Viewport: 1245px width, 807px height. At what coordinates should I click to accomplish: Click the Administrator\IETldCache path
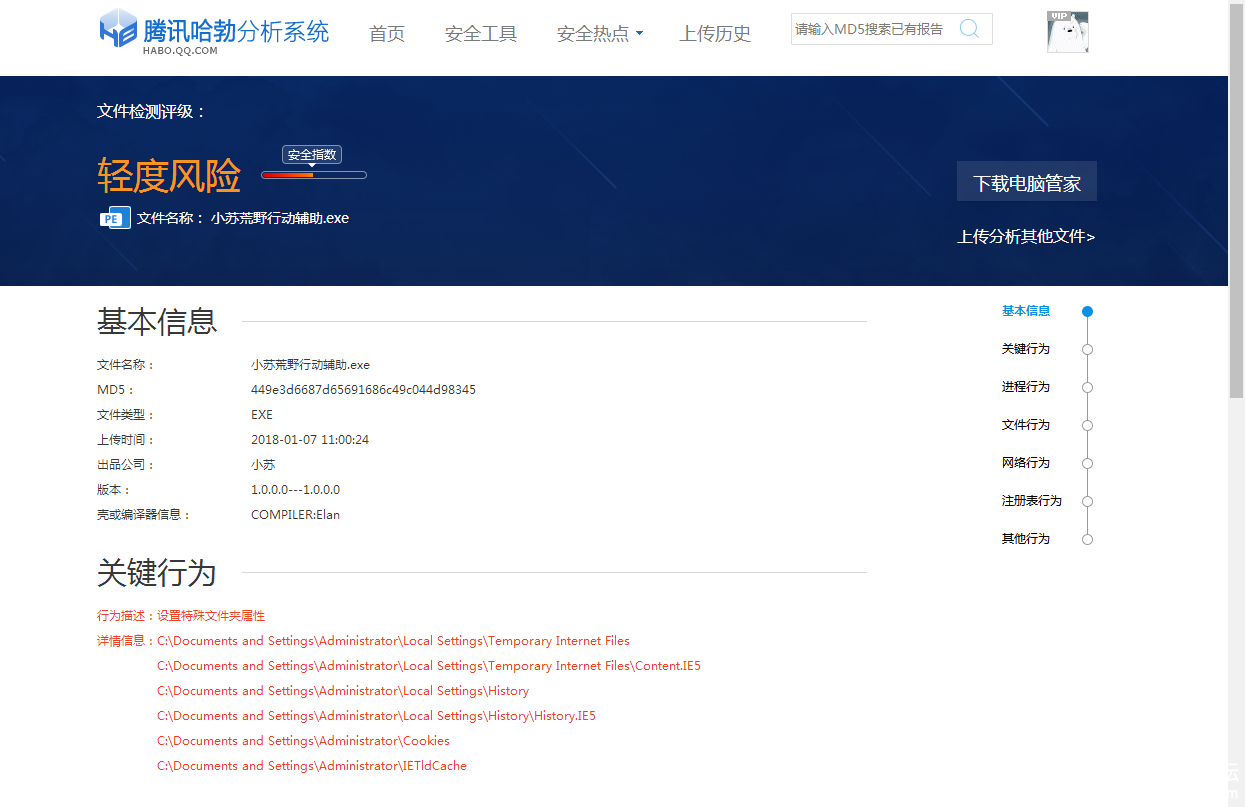pos(312,766)
